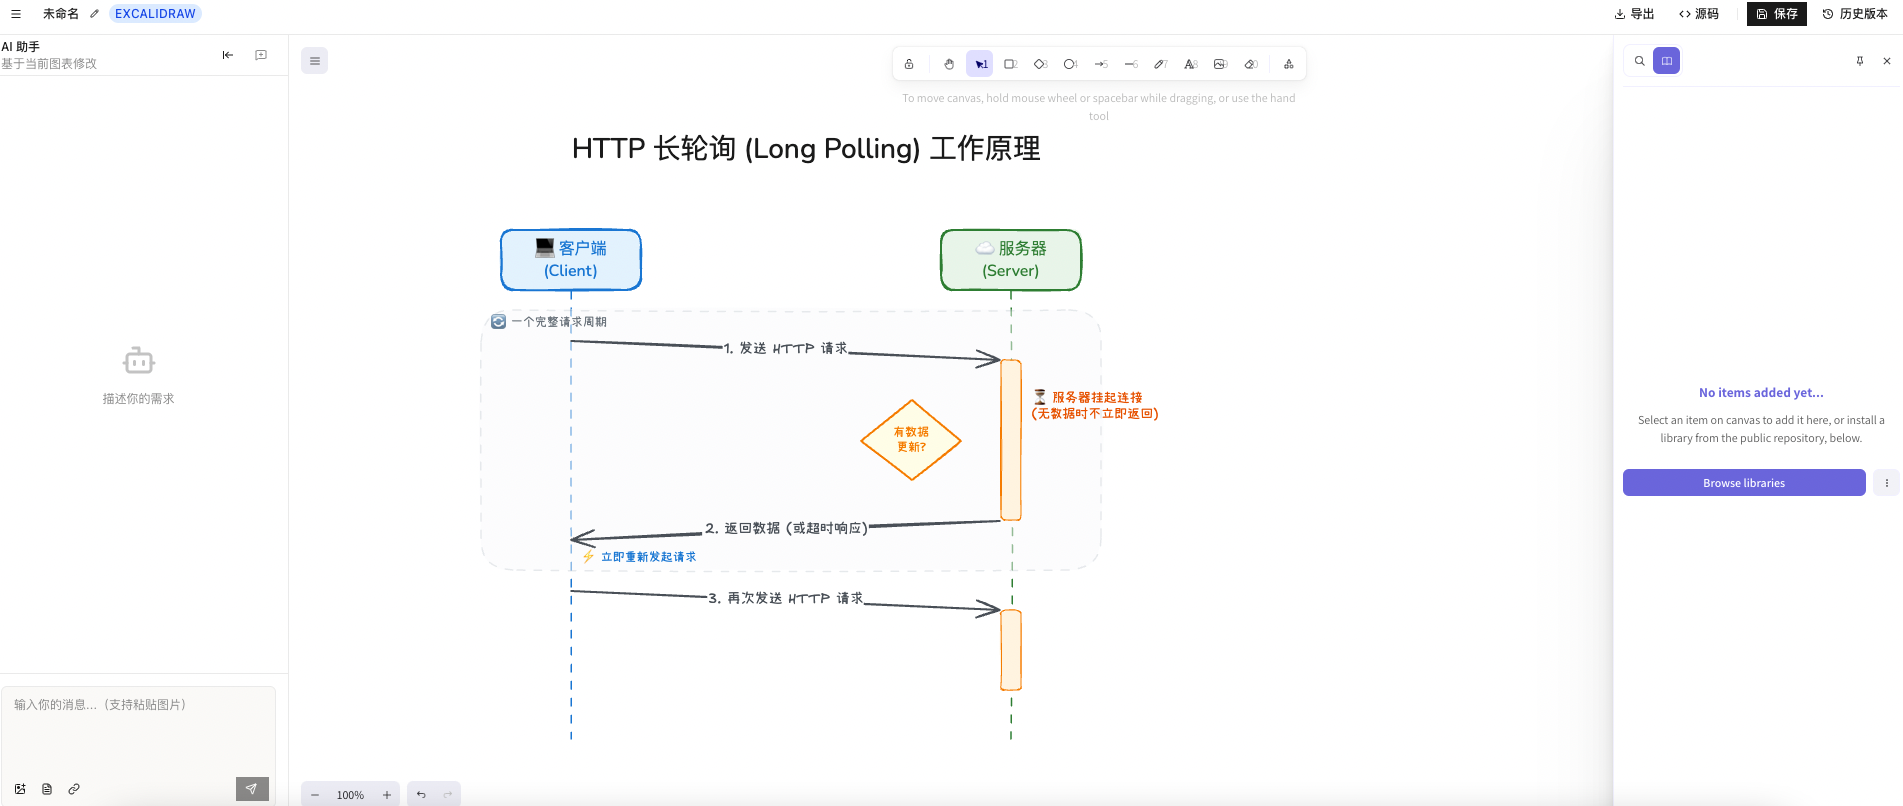
Task: Select the Eraser tool
Action: pyautogui.click(x=1250, y=64)
